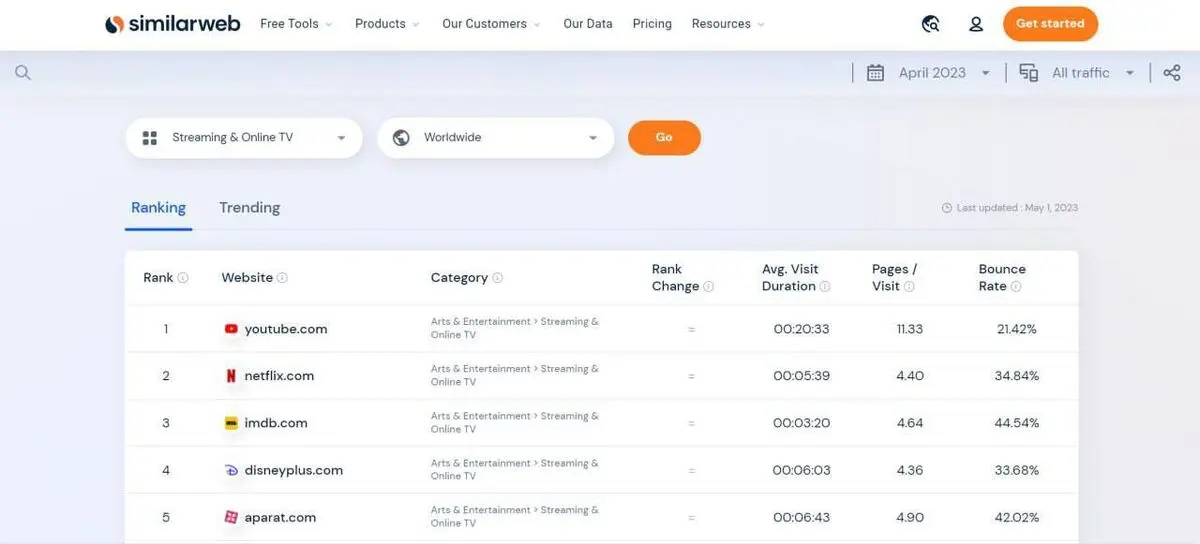Click the category path in aparat.com row
The height and width of the screenshot is (544, 1200).
515,516
